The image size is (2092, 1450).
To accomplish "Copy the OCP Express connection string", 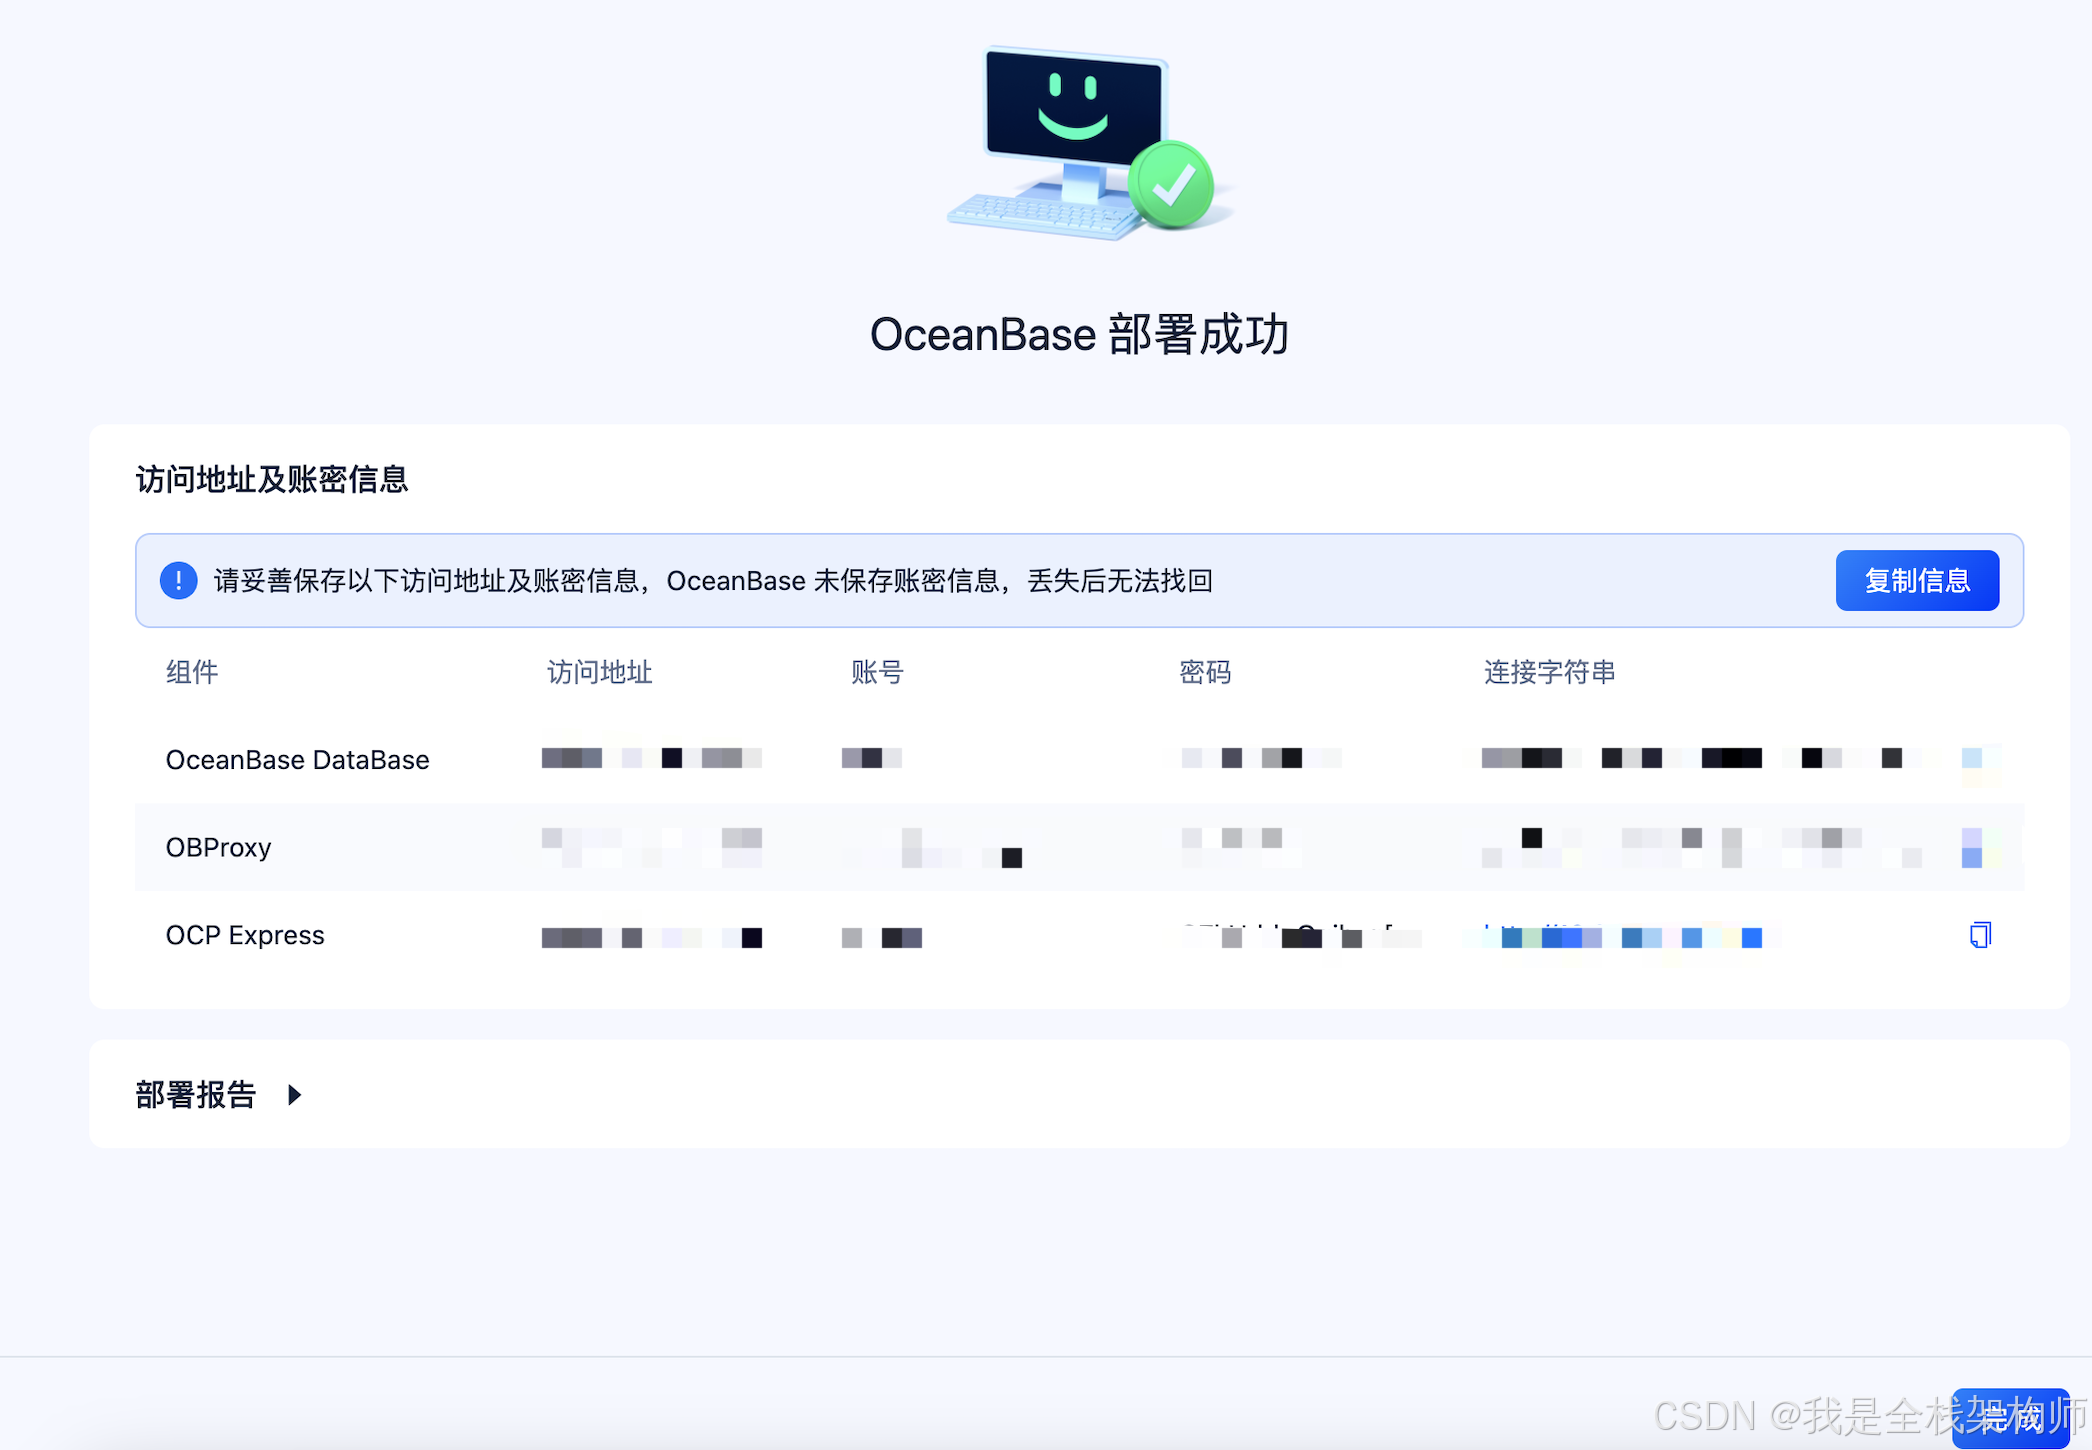I will pos(1980,935).
